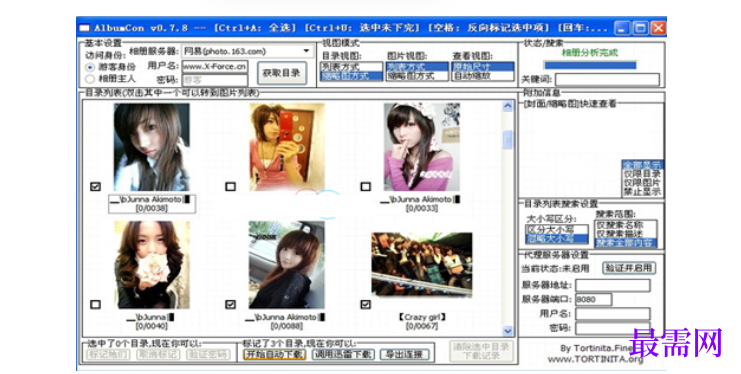Click the 验证并启用 proxy button
The height and width of the screenshot is (374, 741).
629,268
